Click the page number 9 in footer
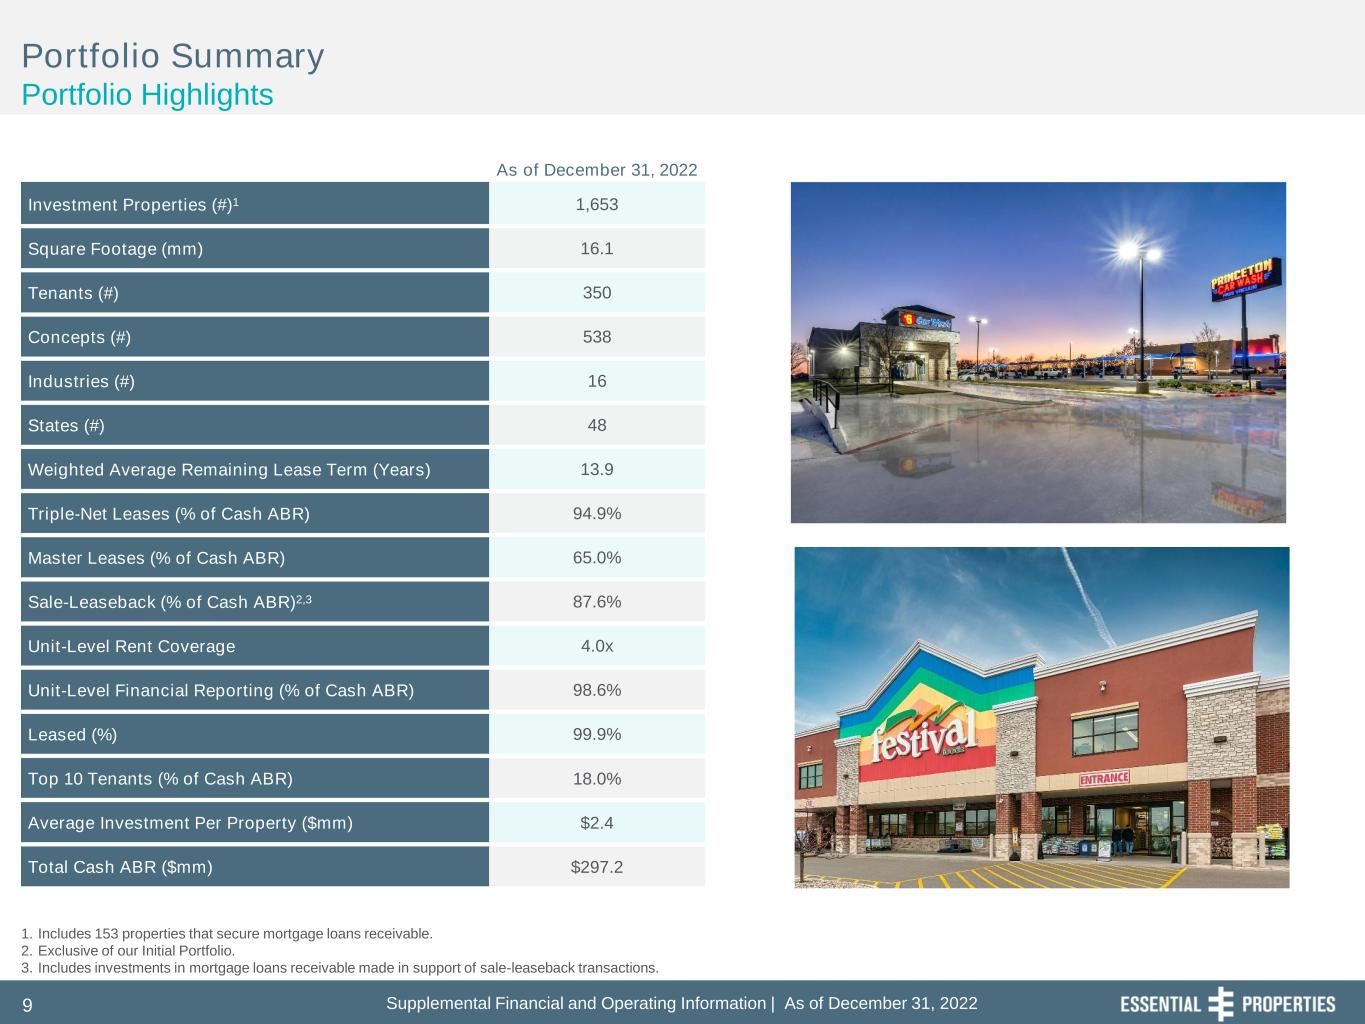1365x1024 pixels. 28,1005
